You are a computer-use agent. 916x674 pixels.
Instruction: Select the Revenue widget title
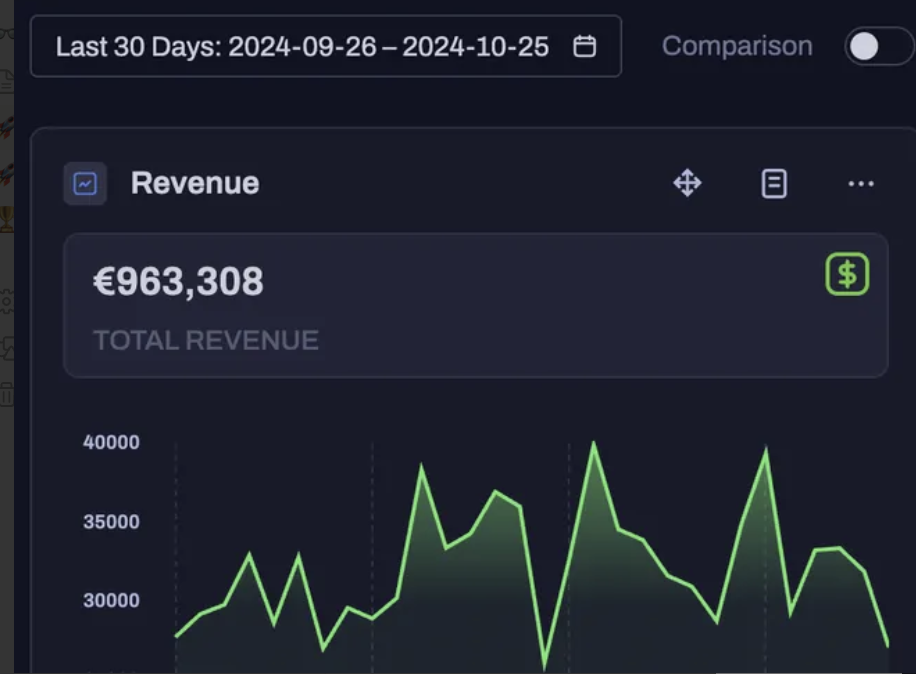tap(195, 184)
